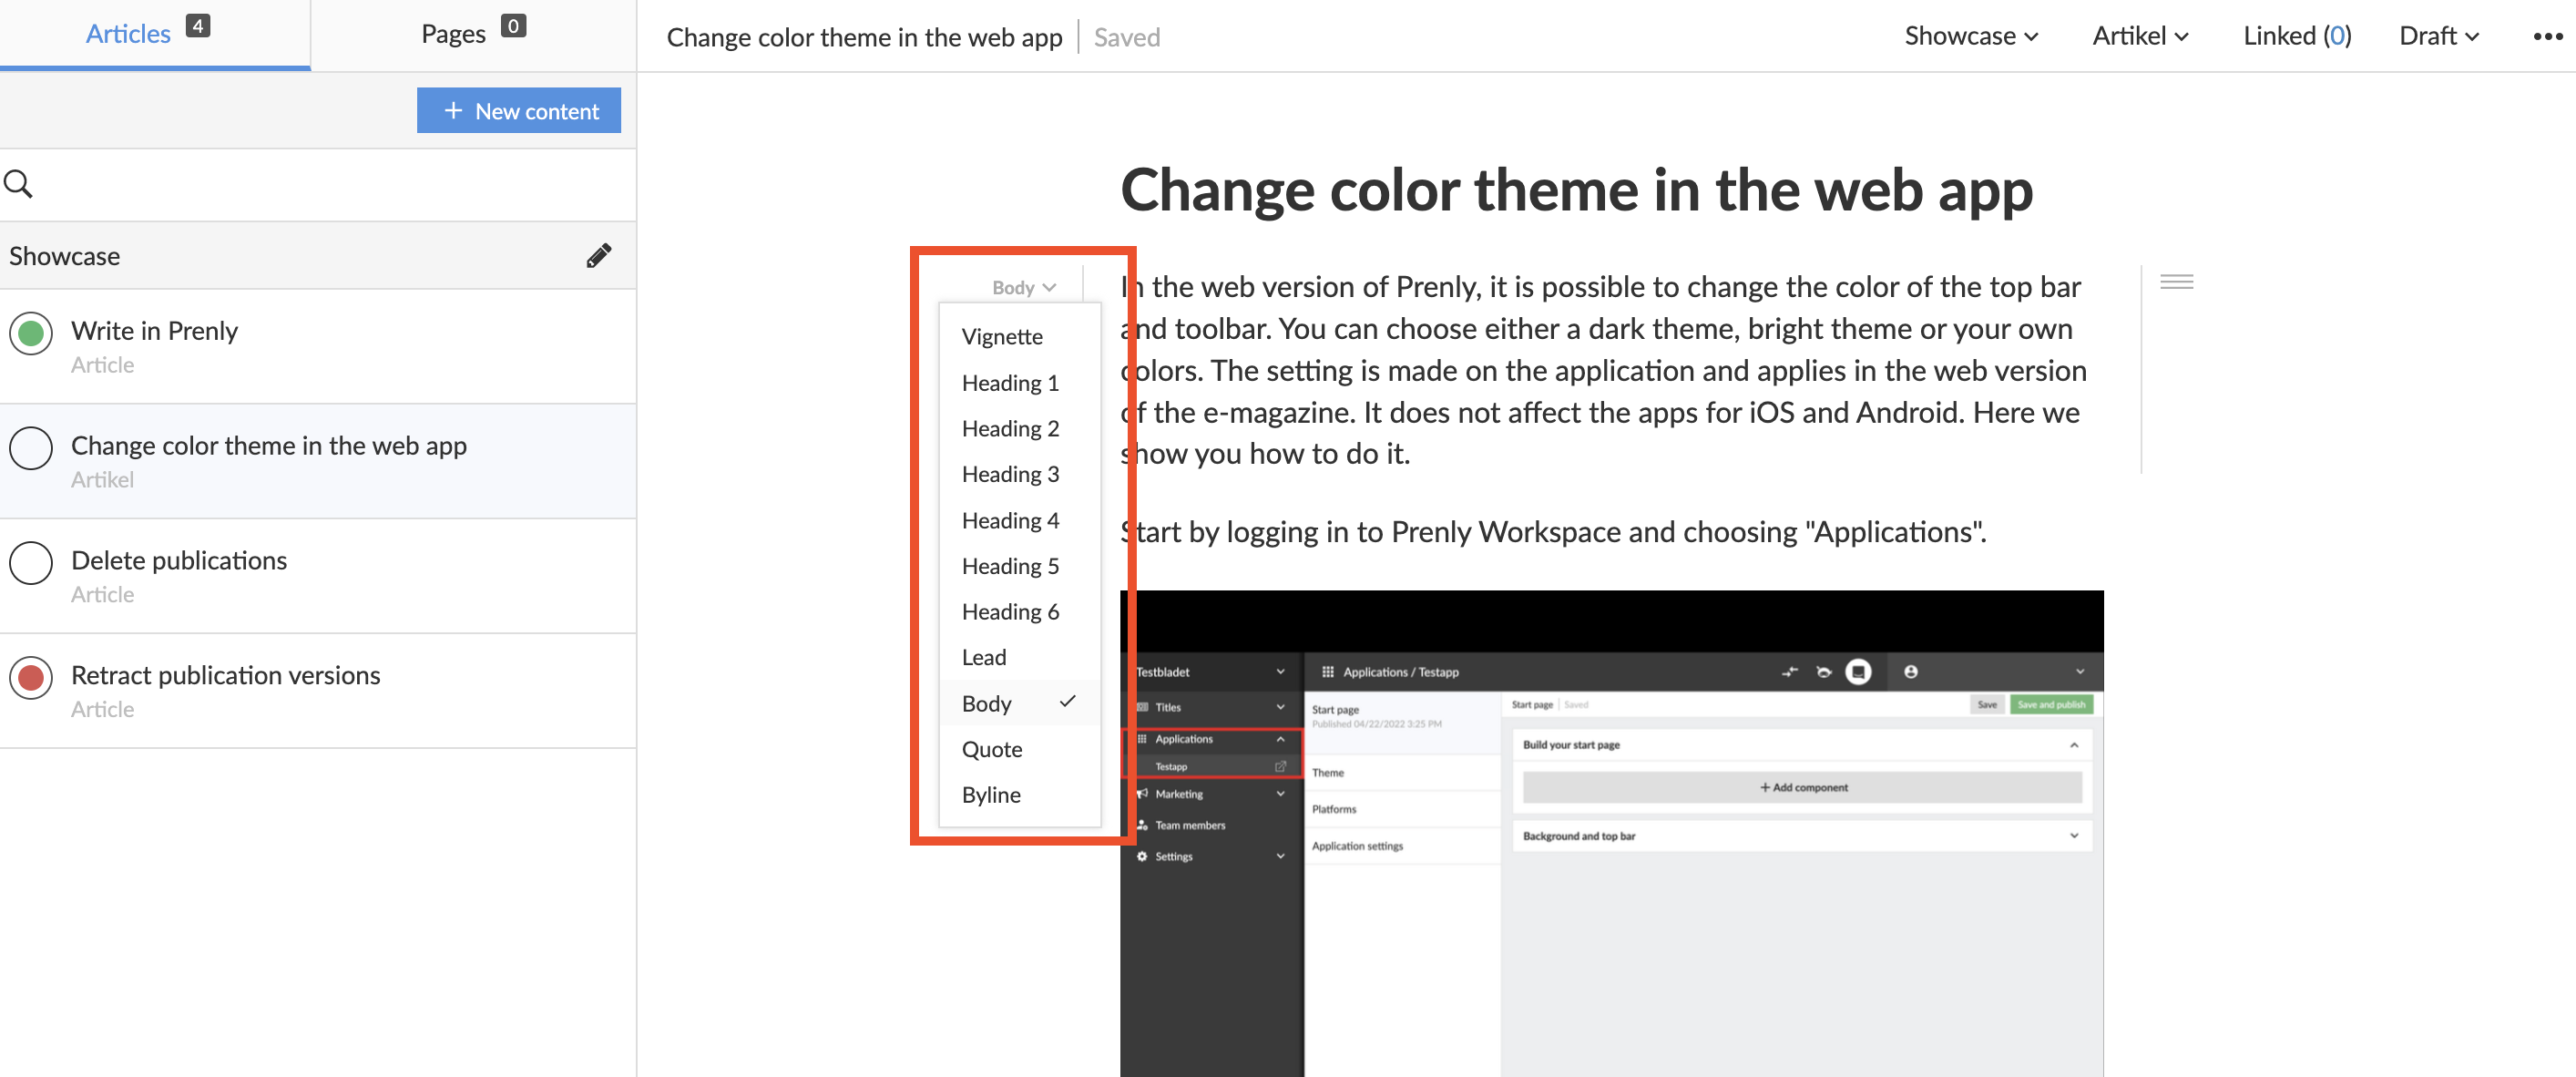Open the Body paragraph style dropdown
Viewport: 2576px width, 1077px height.
pos(1023,288)
